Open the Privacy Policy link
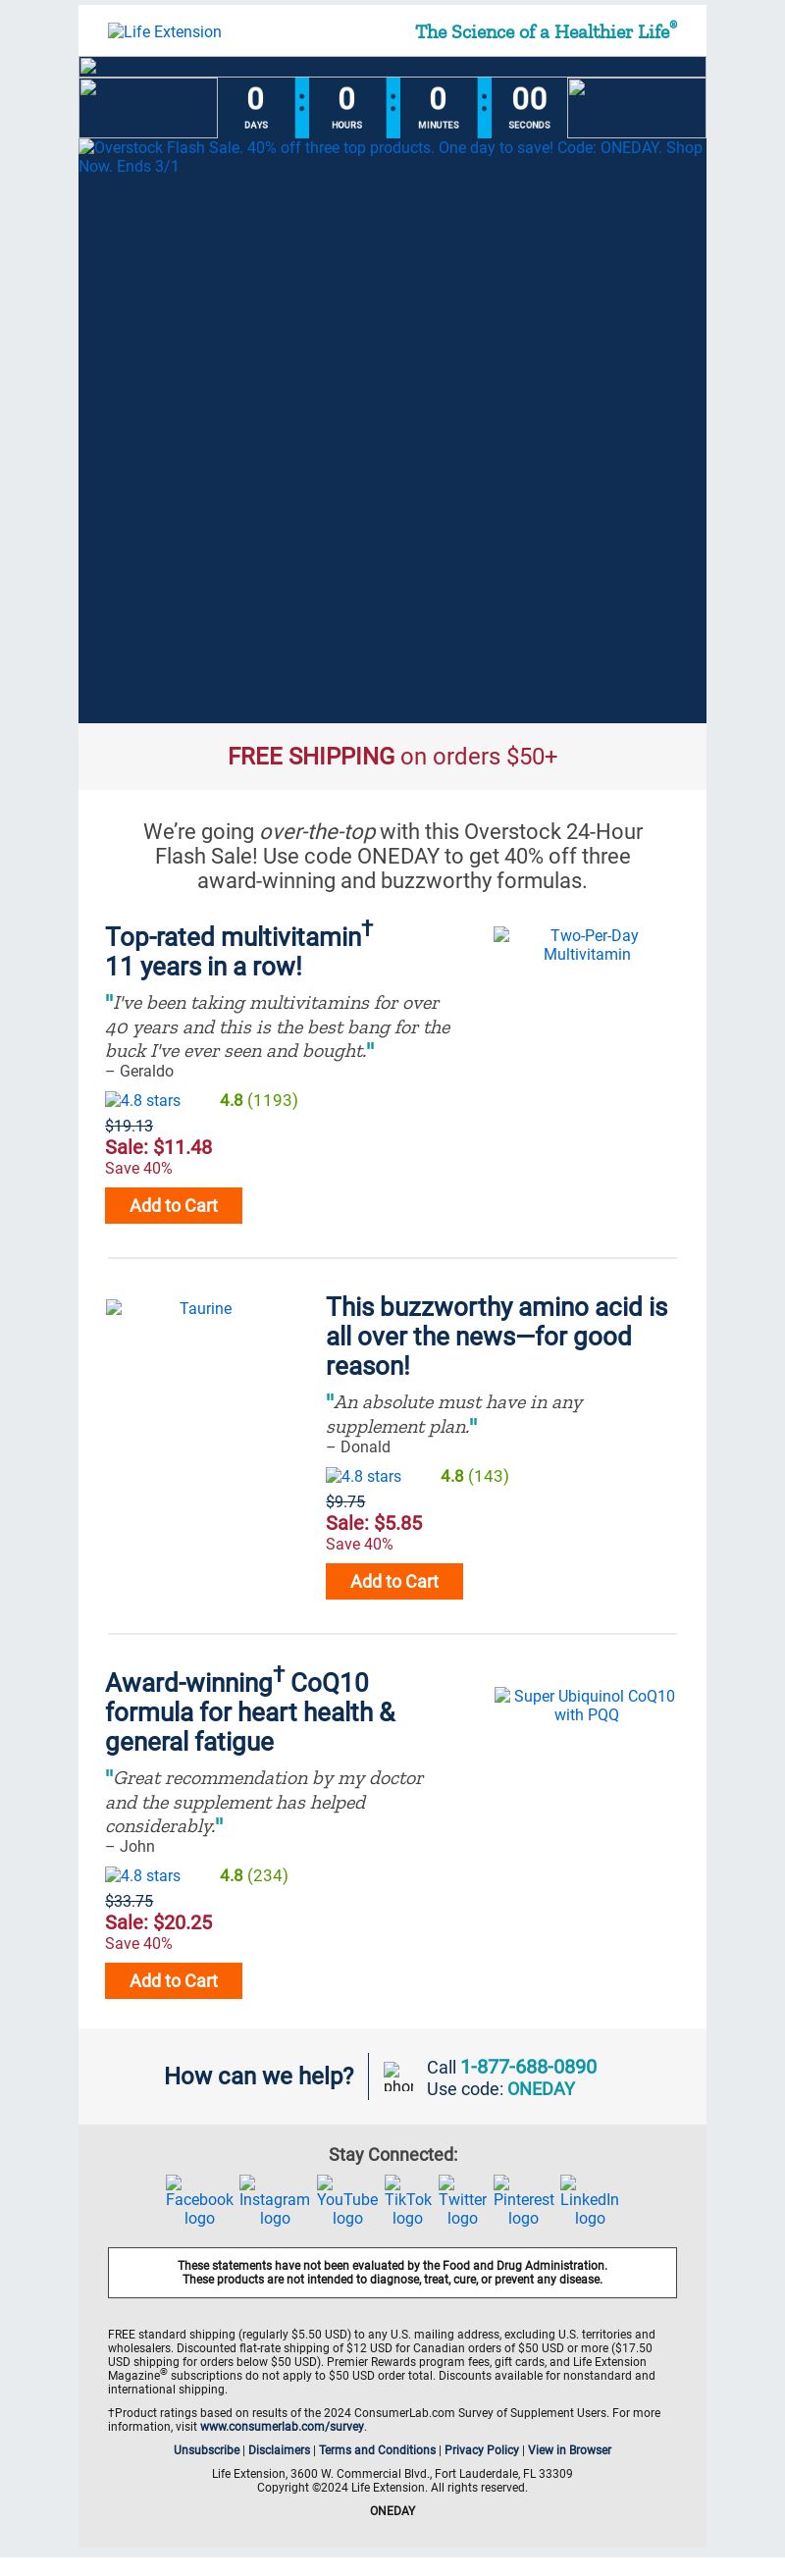The height and width of the screenshot is (2576, 785). [481, 2449]
